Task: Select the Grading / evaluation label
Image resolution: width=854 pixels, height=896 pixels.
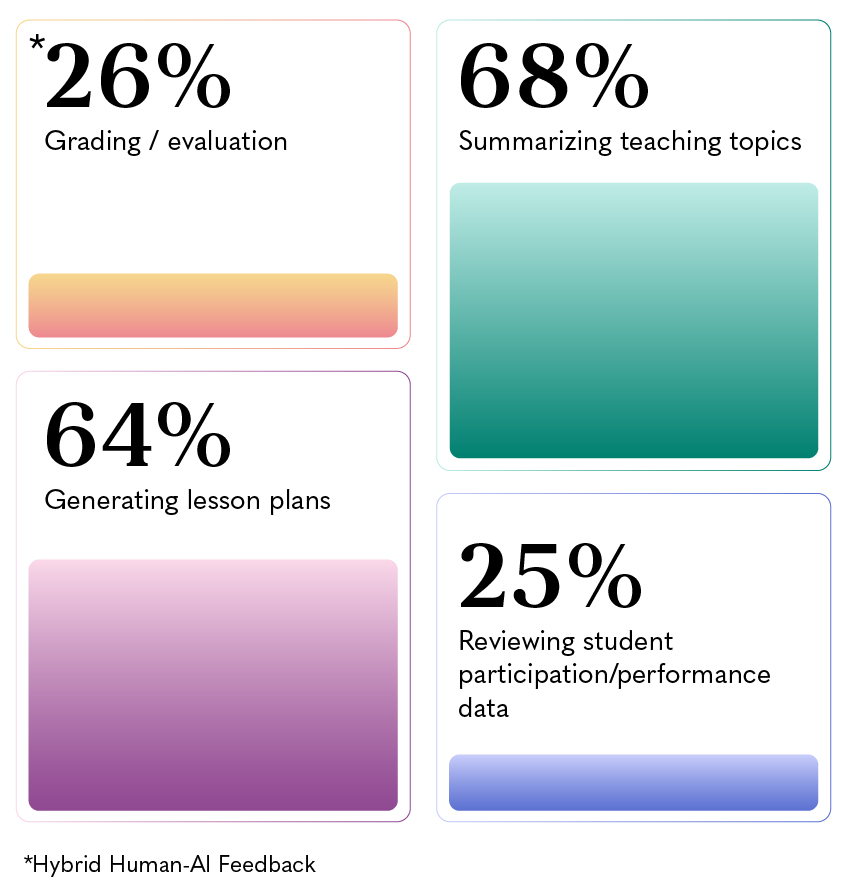Action: 166,141
